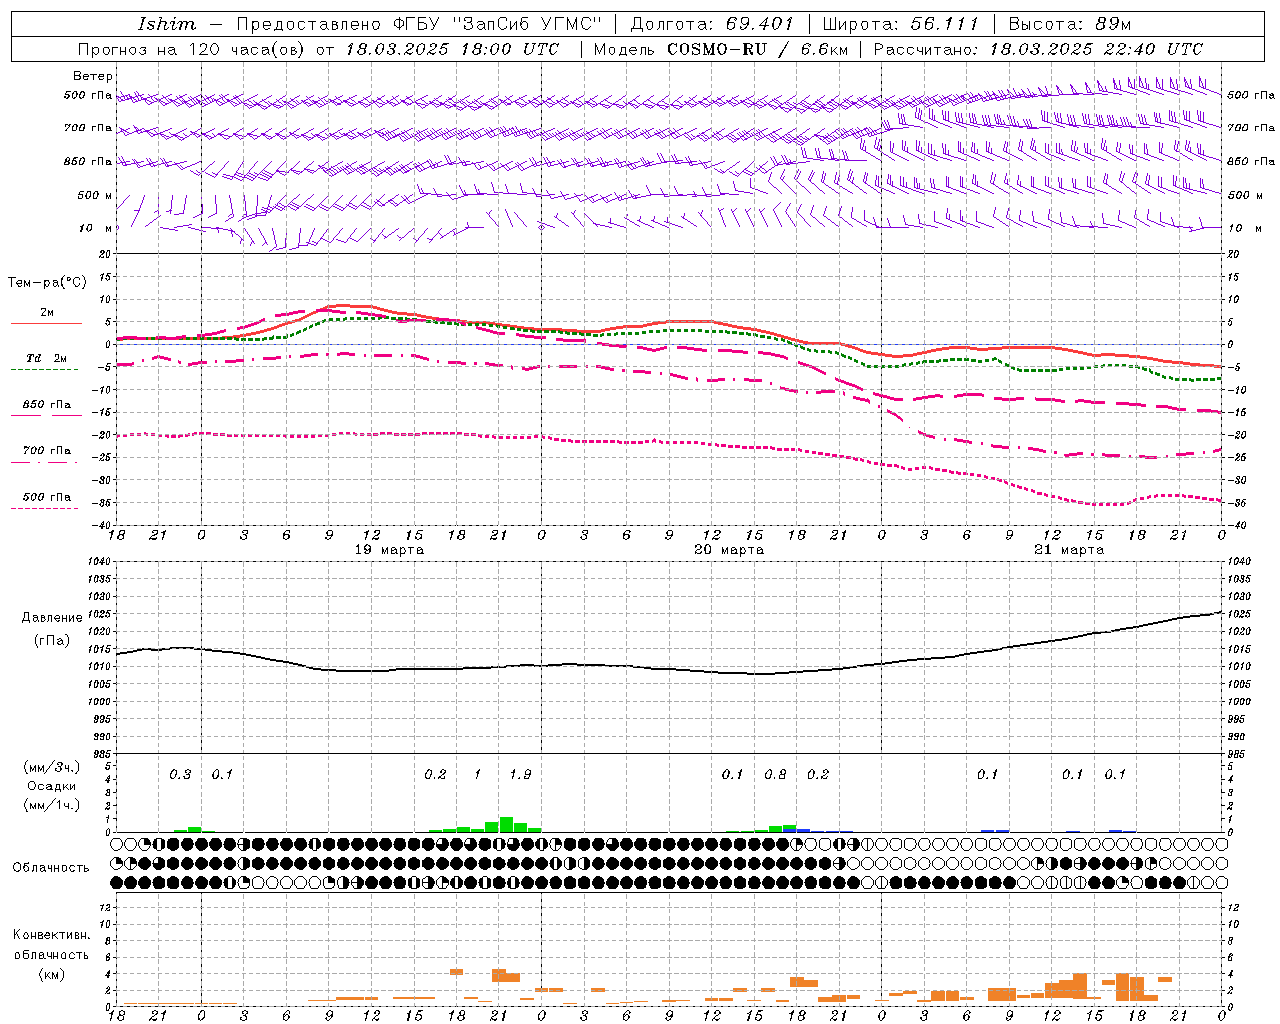Click the "Облачность" cloud cover label
Viewport: 1280px width, 1024px height.
(51, 868)
